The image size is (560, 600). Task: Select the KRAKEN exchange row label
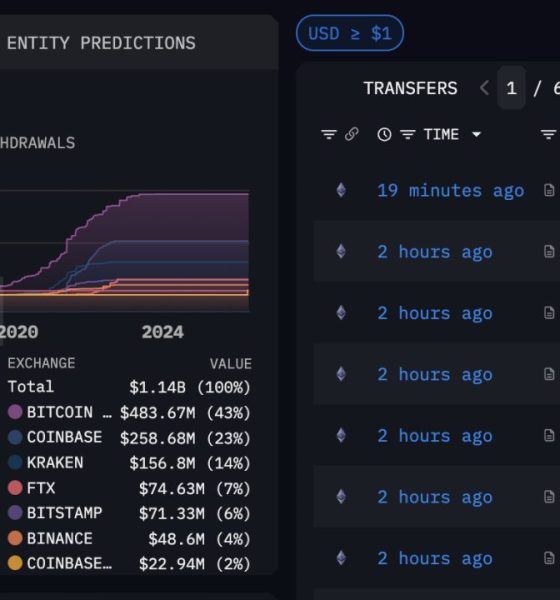[55, 463]
